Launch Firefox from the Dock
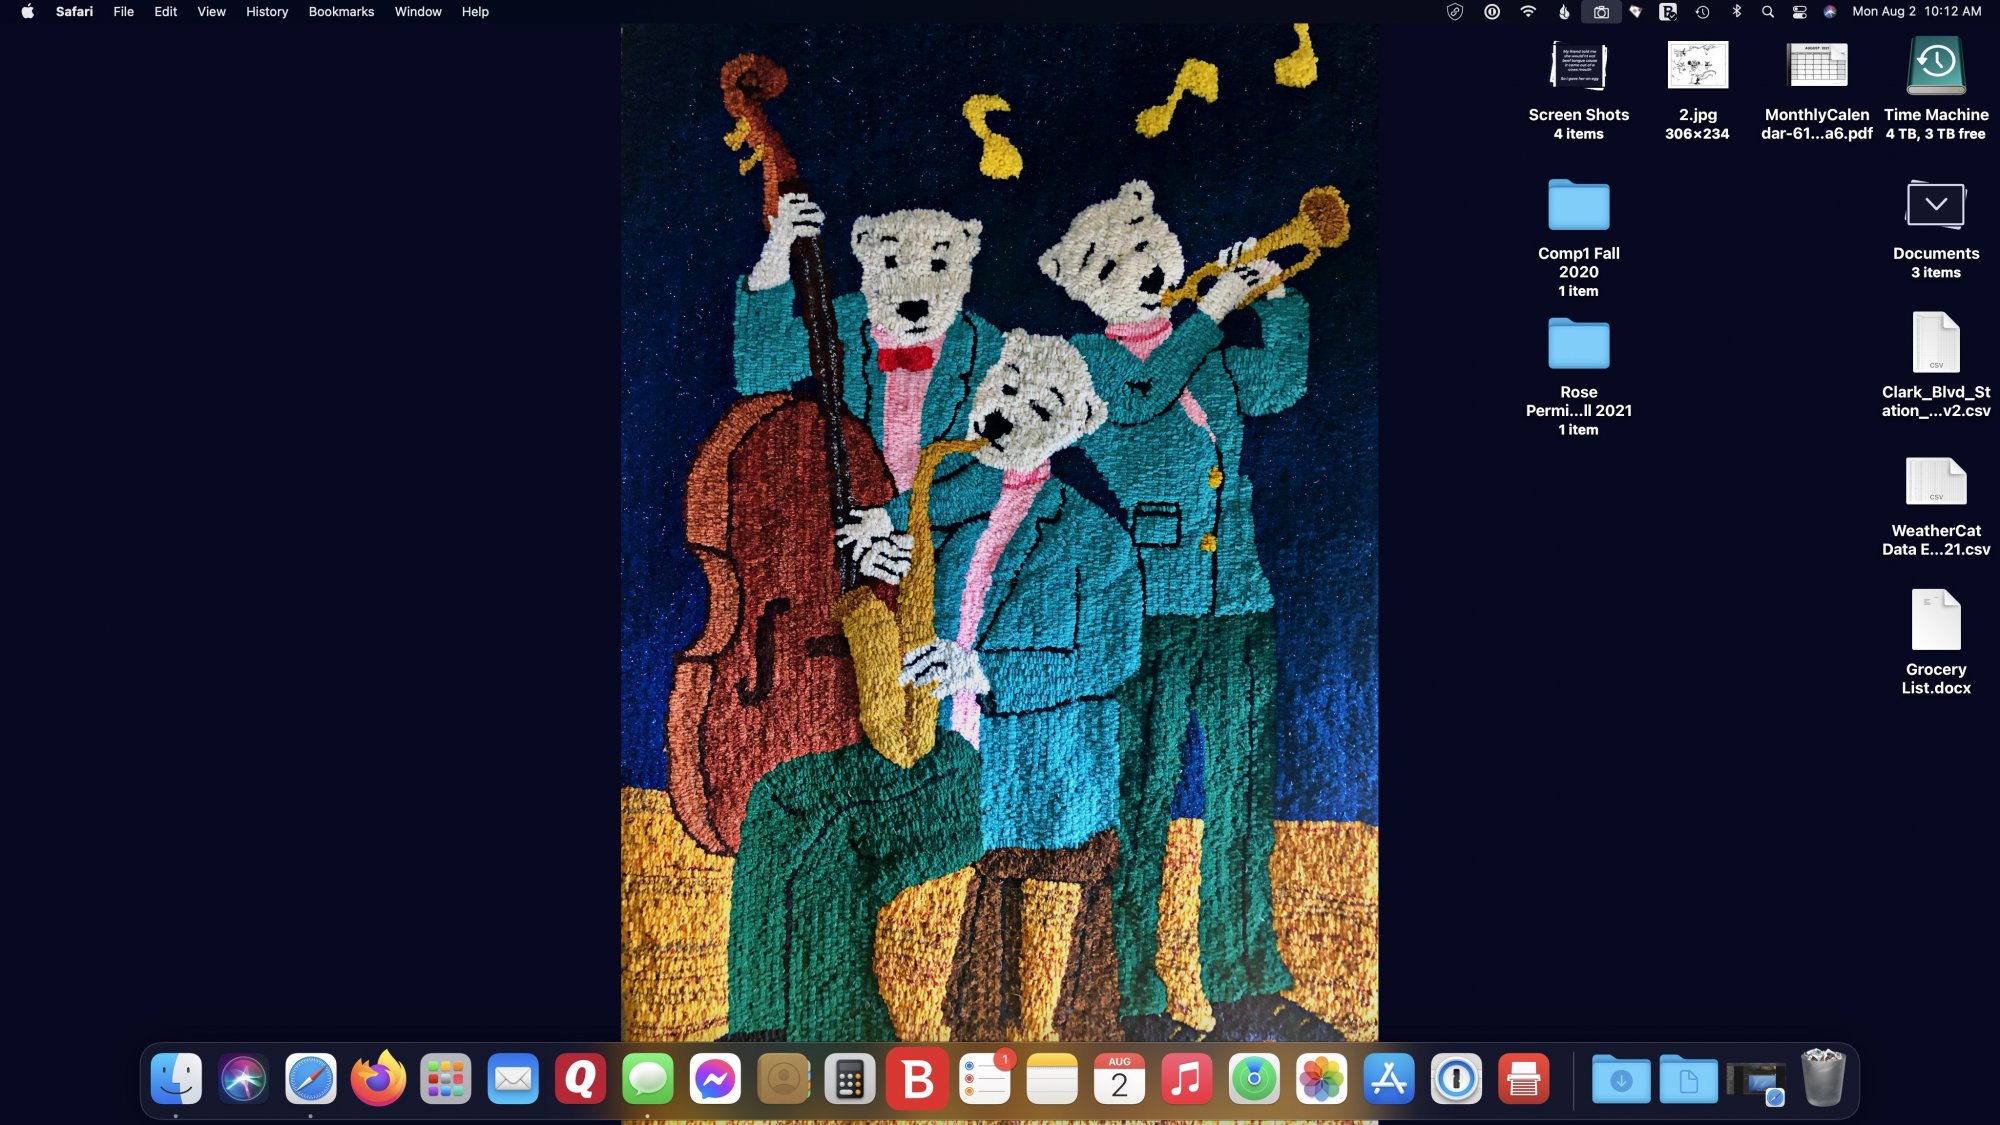This screenshot has width=2000, height=1125. coord(378,1079)
